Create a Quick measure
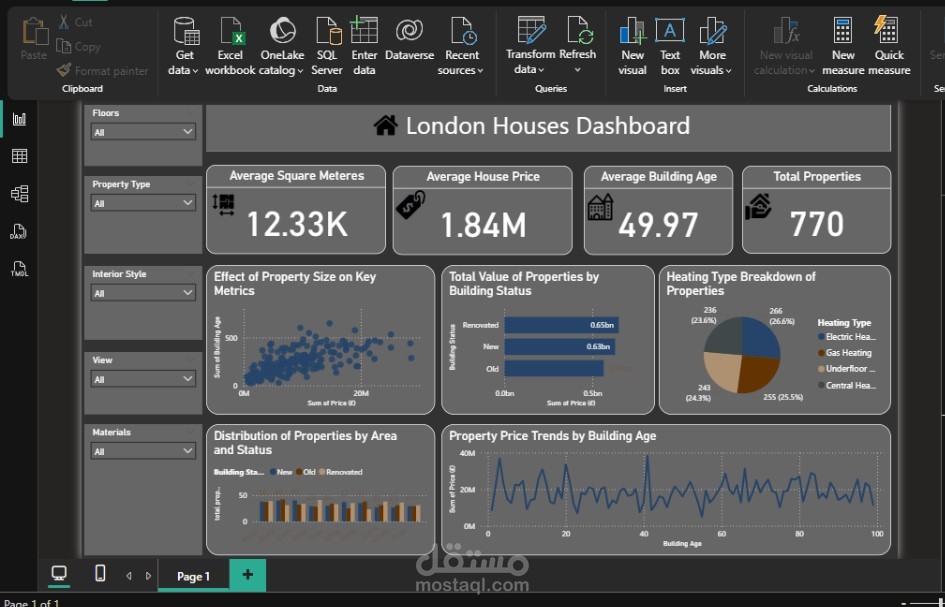 click(x=888, y=32)
